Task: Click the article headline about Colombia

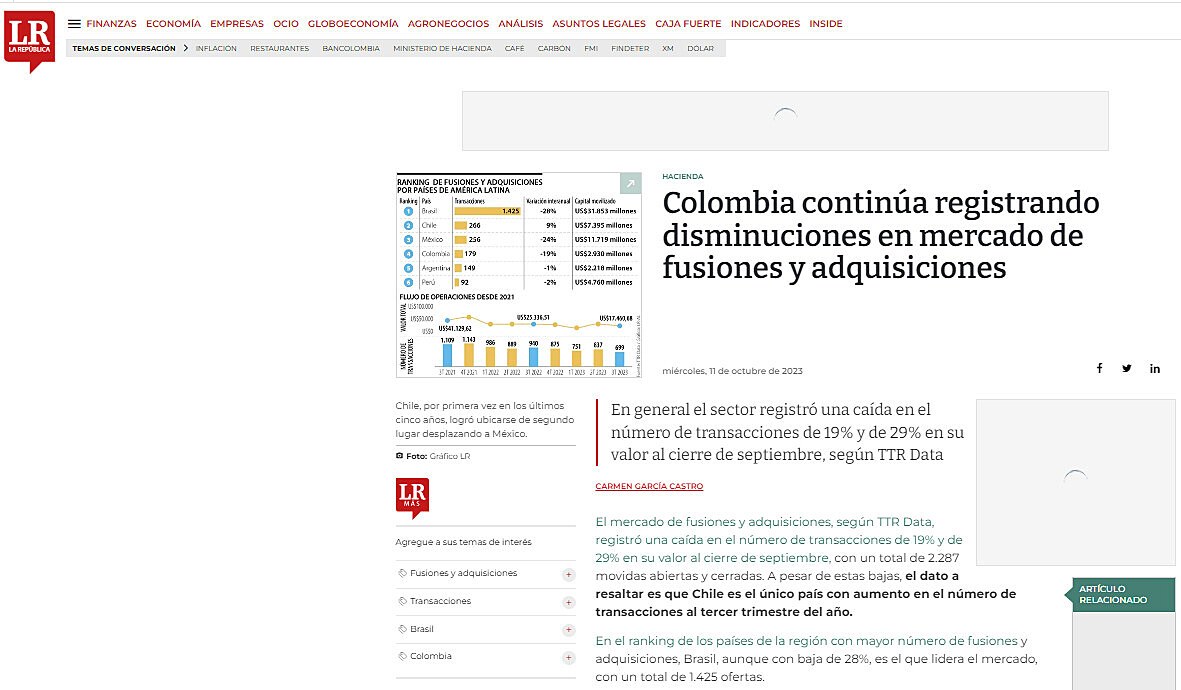Action: [880, 235]
